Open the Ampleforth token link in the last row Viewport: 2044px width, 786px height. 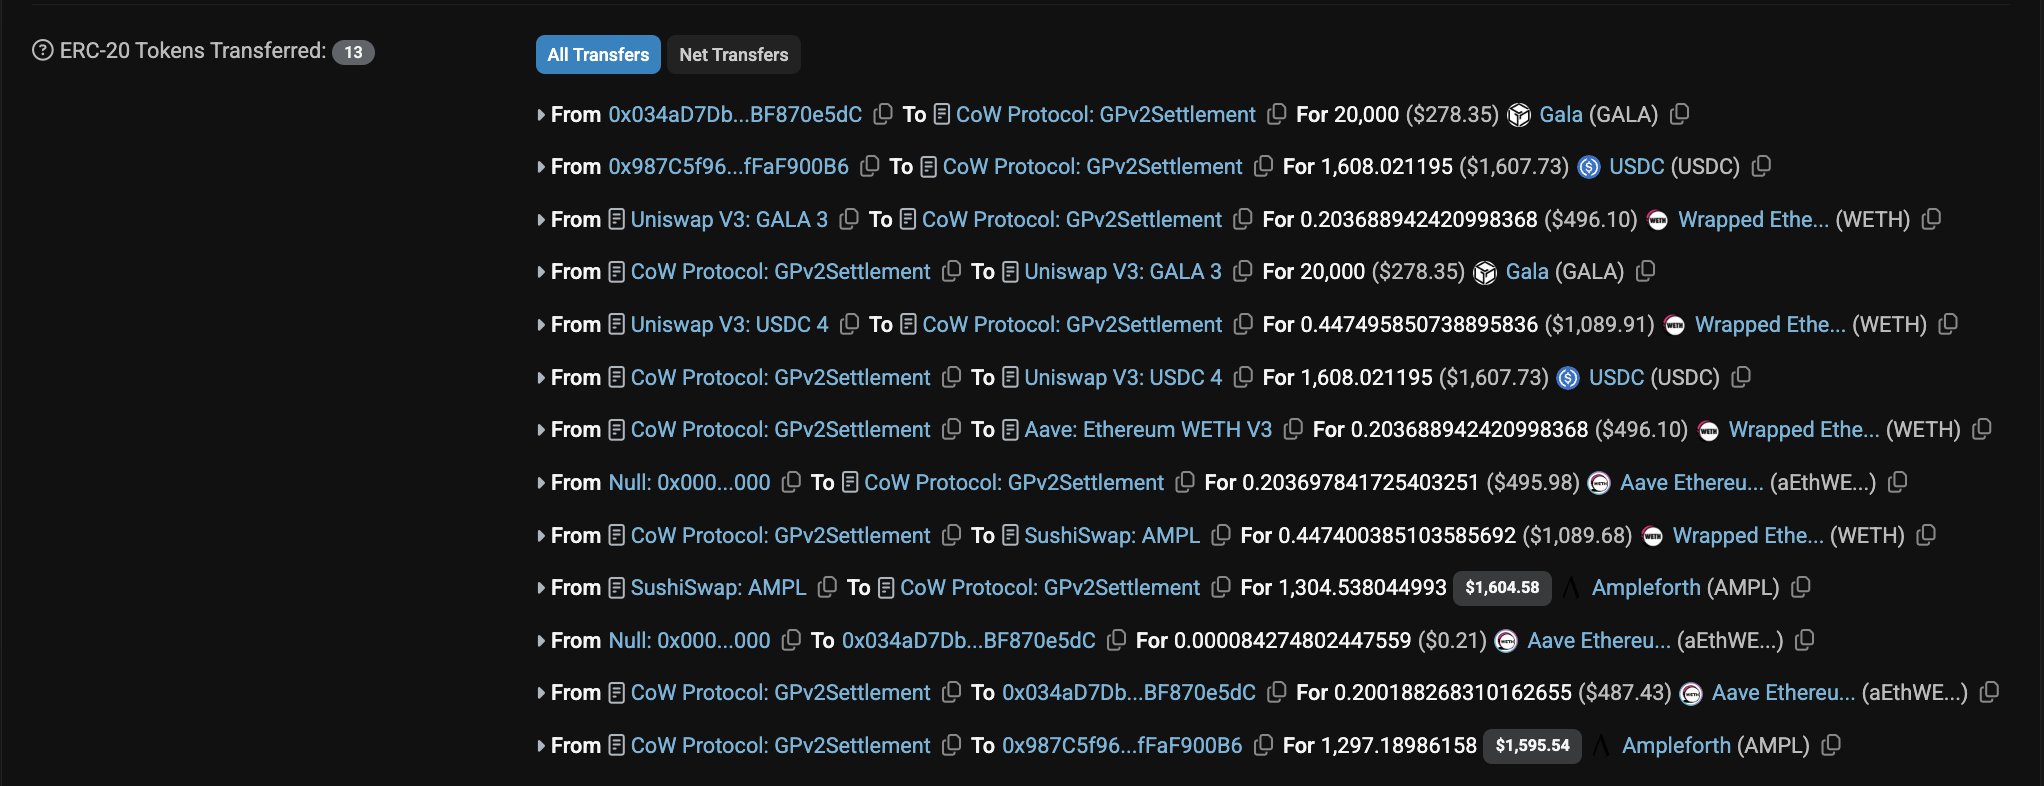pyautogui.click(x=1676, y=746)
